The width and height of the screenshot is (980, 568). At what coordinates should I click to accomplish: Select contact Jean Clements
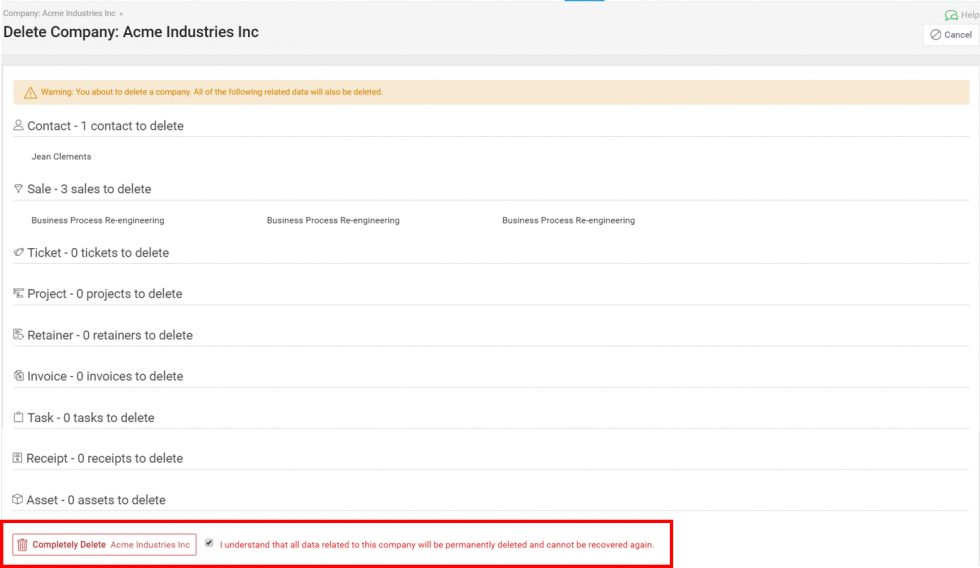pos(61,157)
